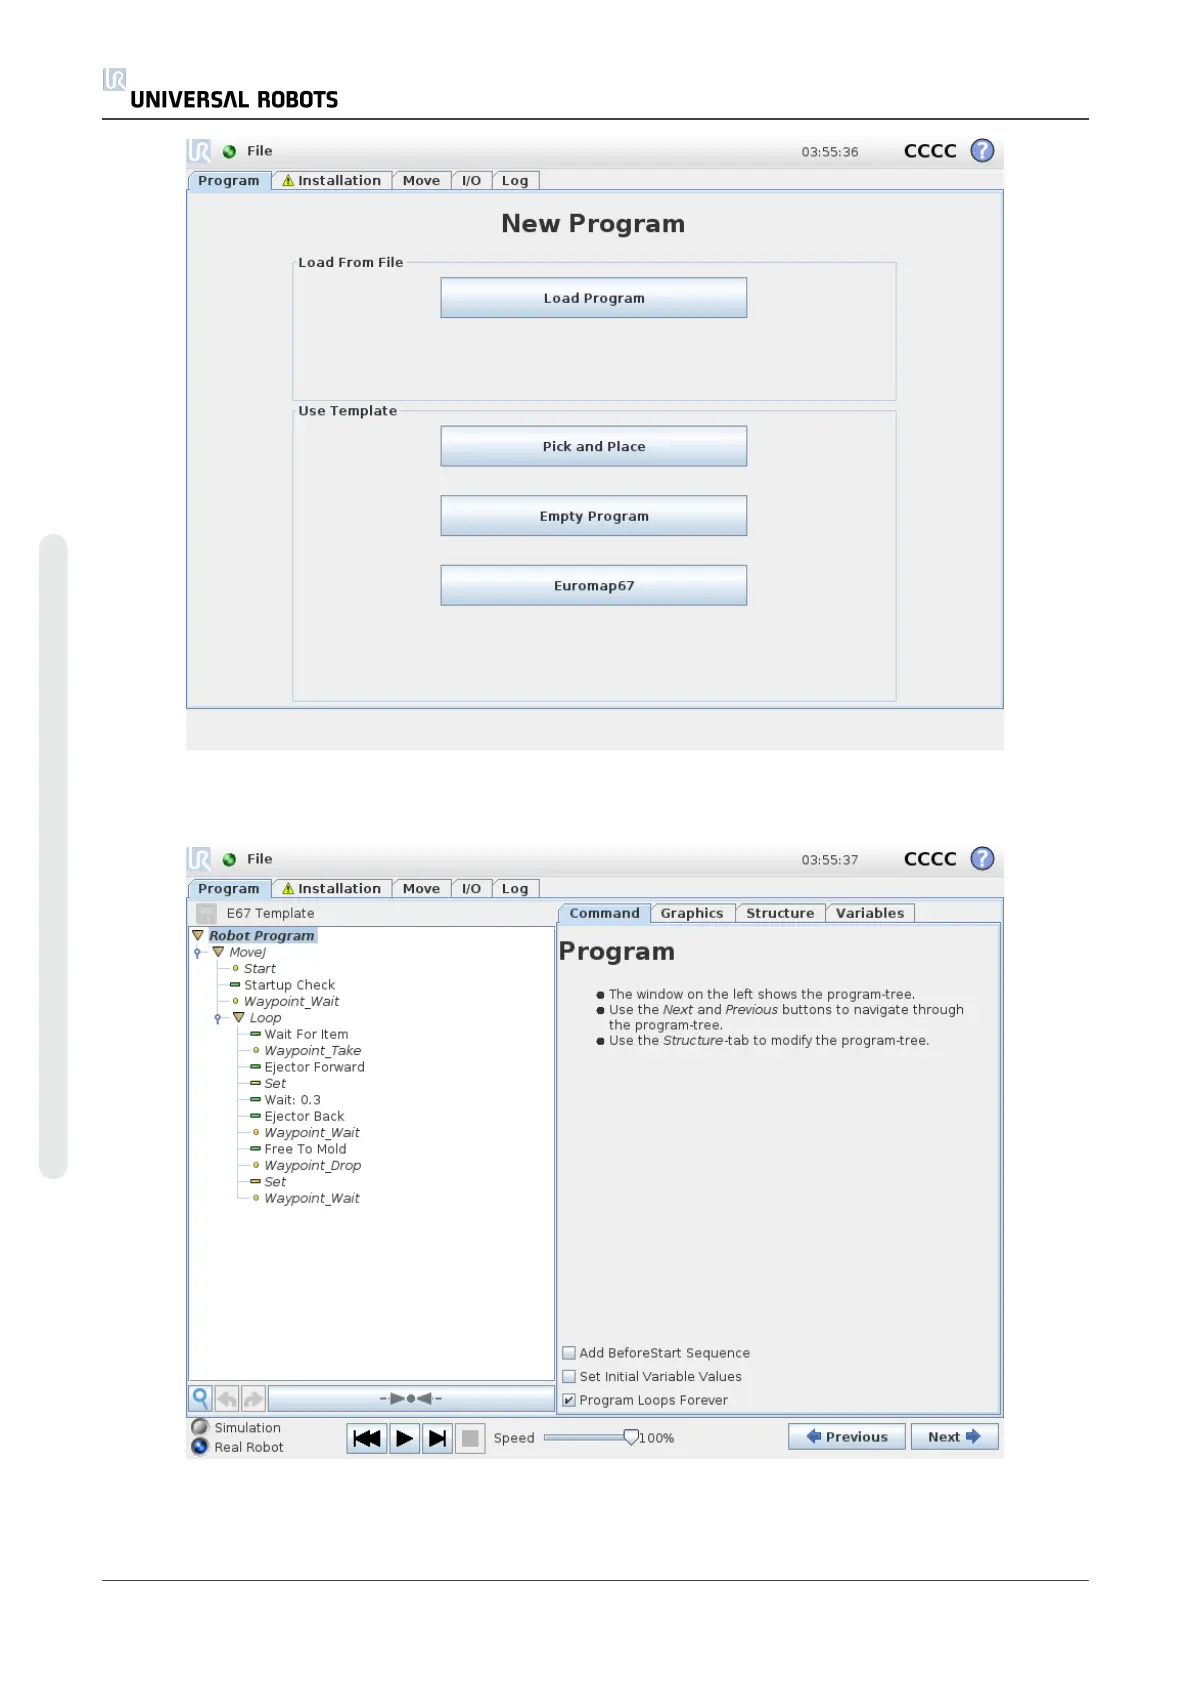Click the collapse handle bar below the program tree
The width and height of the screenshot is (1191, 1684).
pyautogui.click(x=411, y=1398)
